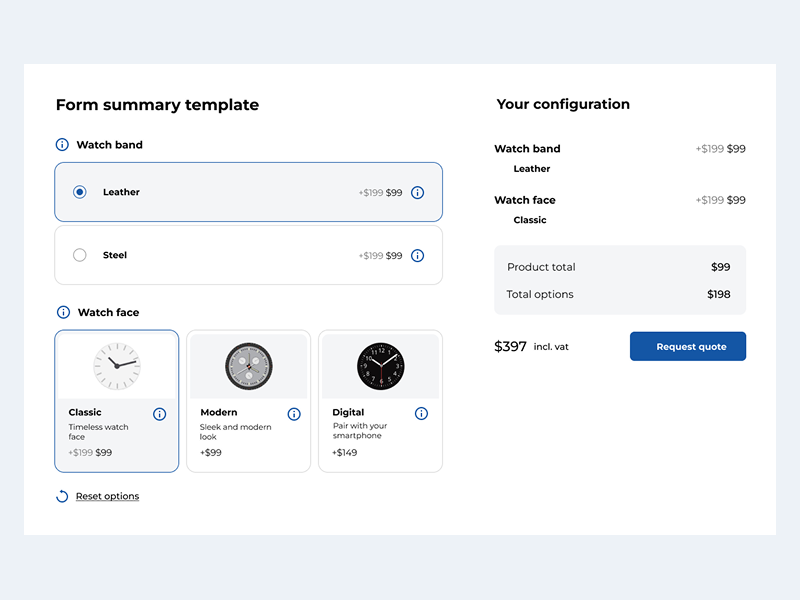Image resolution: width=800 pixels, height=600 pixels.
Task: Click the info icon on the Modern card
Action: coord(294,413)
